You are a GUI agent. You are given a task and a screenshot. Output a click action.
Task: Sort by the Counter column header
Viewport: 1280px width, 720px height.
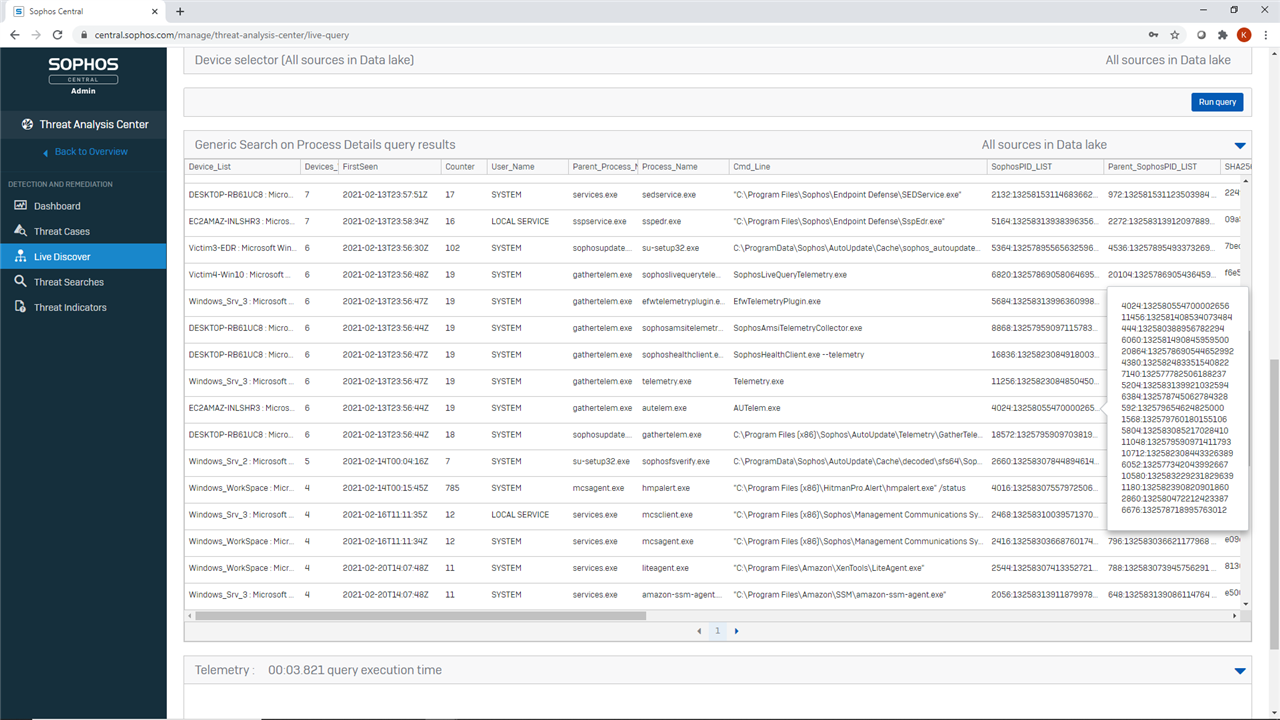click(x=464, y=166)
